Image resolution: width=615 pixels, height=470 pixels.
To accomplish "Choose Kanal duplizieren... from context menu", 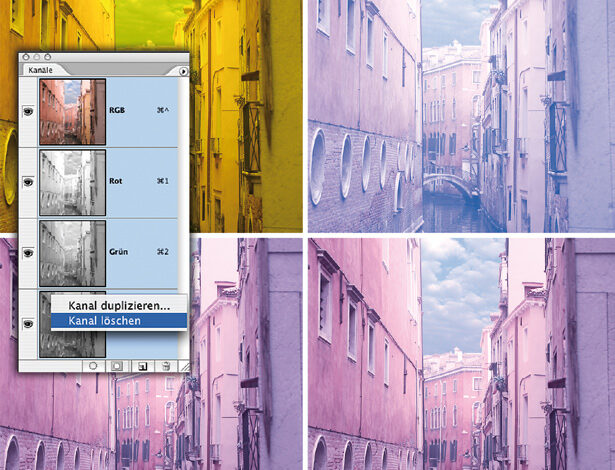I will click(x=119, y=306).
